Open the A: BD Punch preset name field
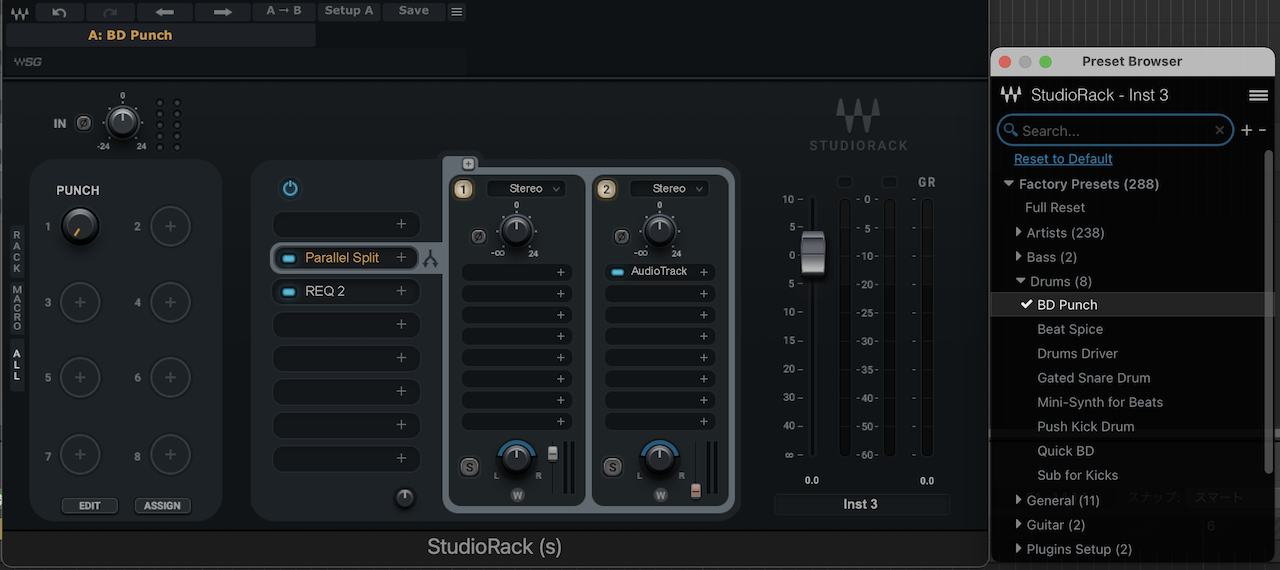The image size is (1280, 570). click(x=161, y=35)
